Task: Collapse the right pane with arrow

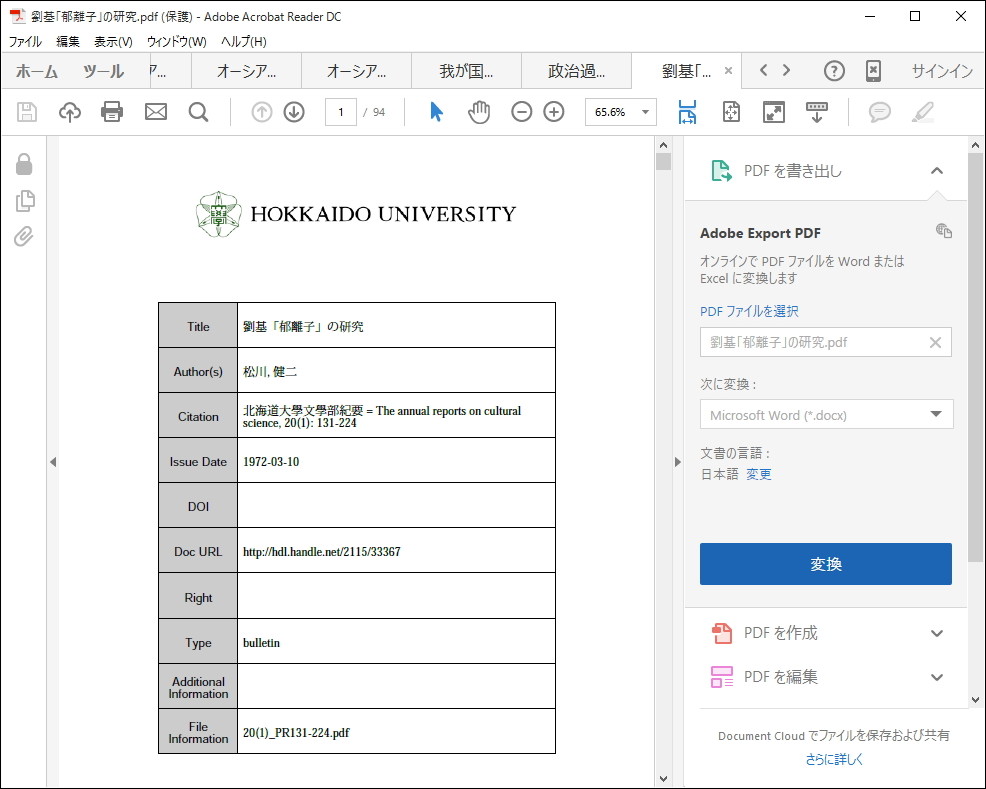Action: click(x=677, y=462)
